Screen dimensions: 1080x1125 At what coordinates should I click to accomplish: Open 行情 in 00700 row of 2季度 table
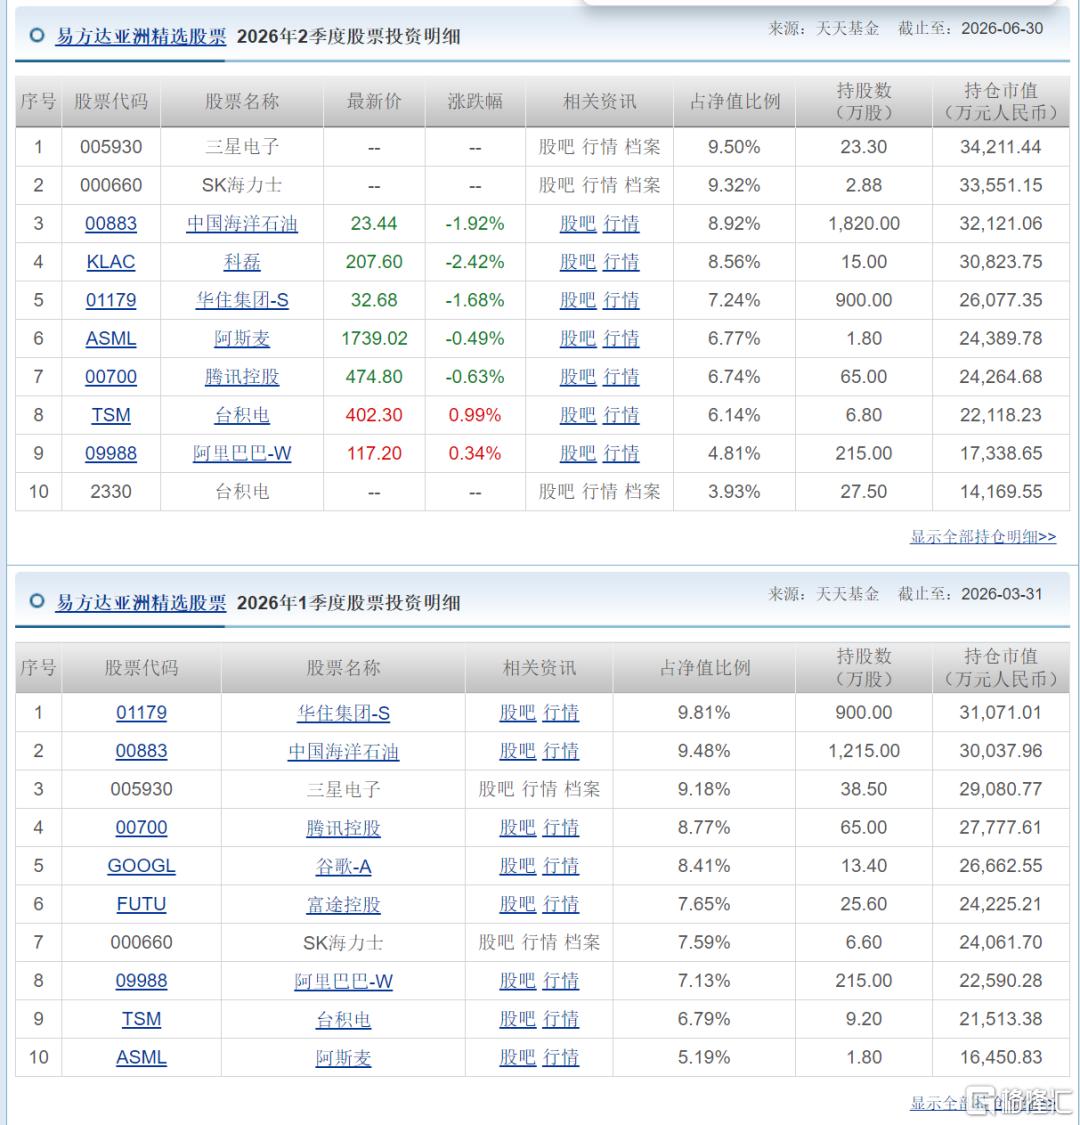pyautogui.click(x=621, y=377)
